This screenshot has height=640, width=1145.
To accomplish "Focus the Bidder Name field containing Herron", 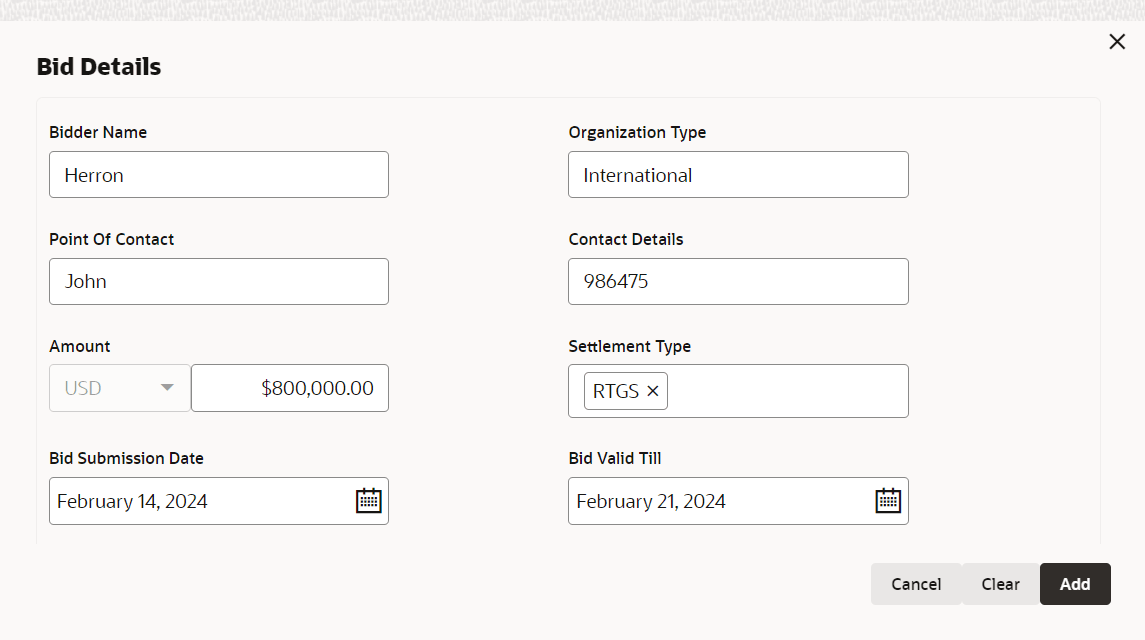I will coord(218,175).
